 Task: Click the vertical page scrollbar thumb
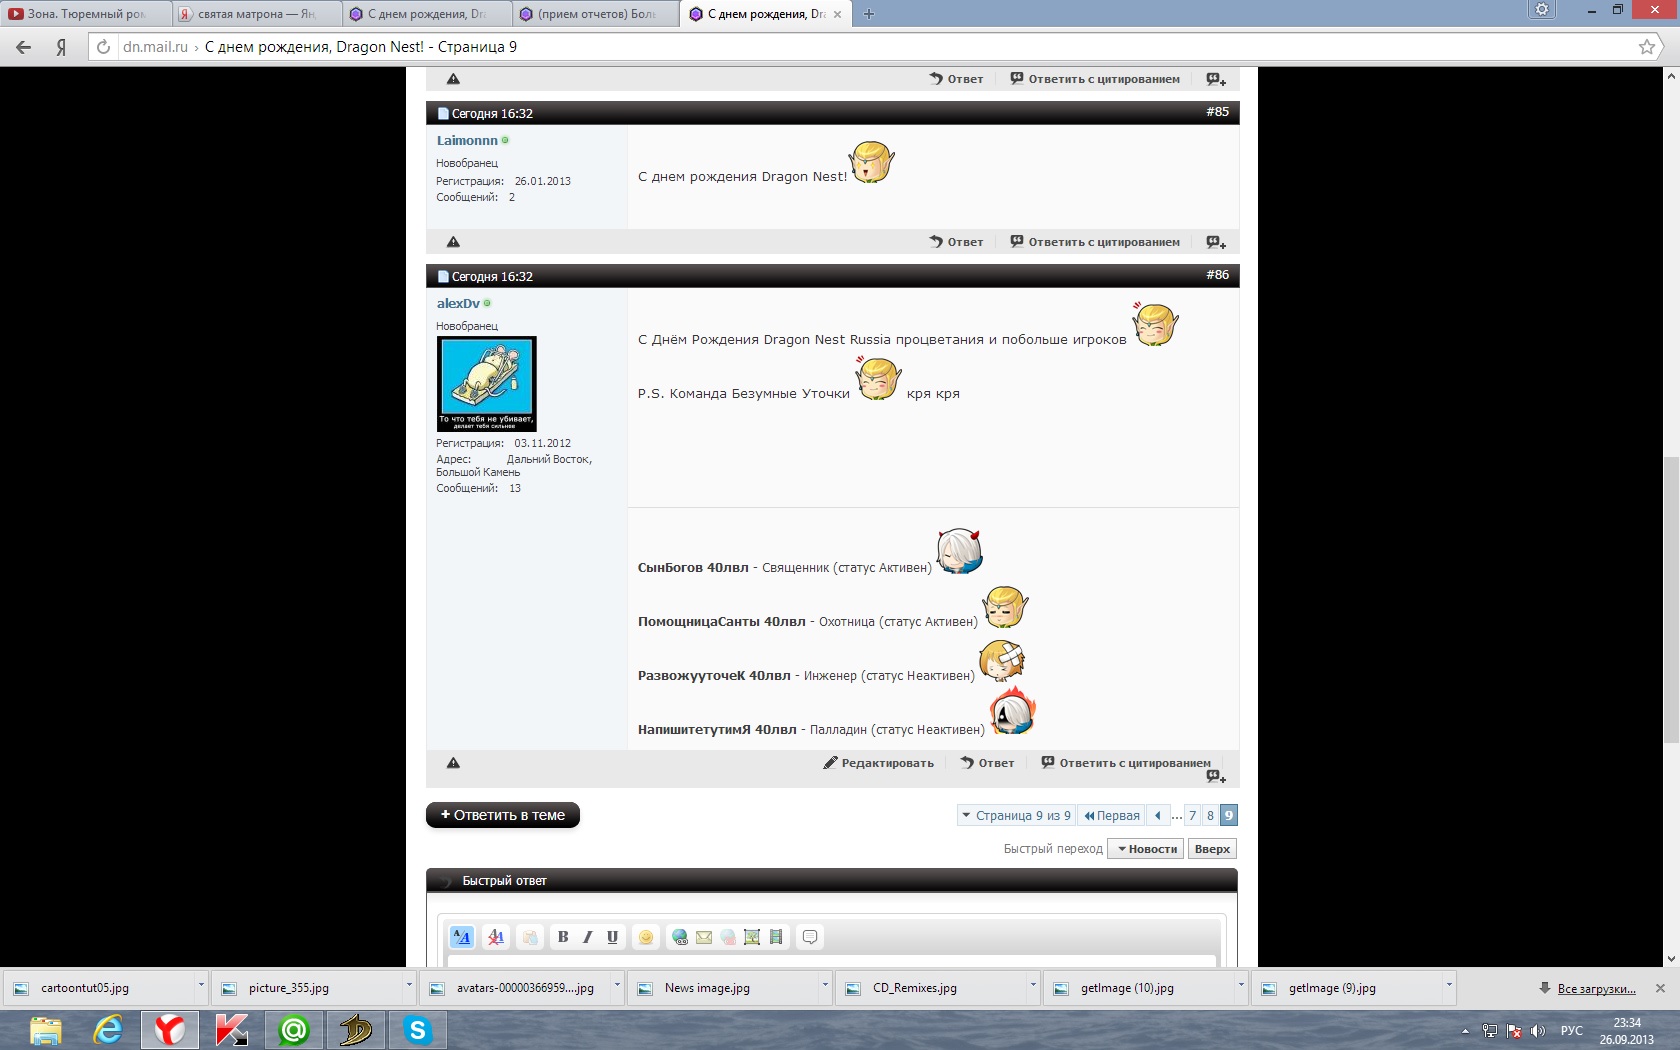tap(1671, 599)
